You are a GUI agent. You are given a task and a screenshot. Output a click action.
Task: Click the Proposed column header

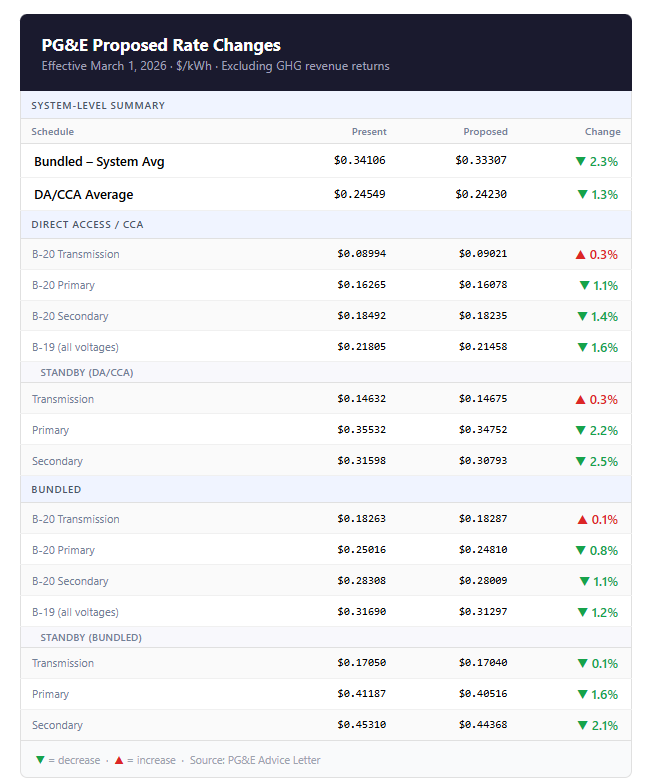485,131
